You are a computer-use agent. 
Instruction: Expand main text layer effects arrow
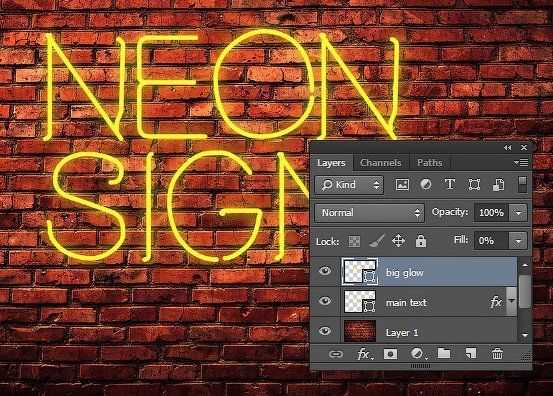click(511, 301)
